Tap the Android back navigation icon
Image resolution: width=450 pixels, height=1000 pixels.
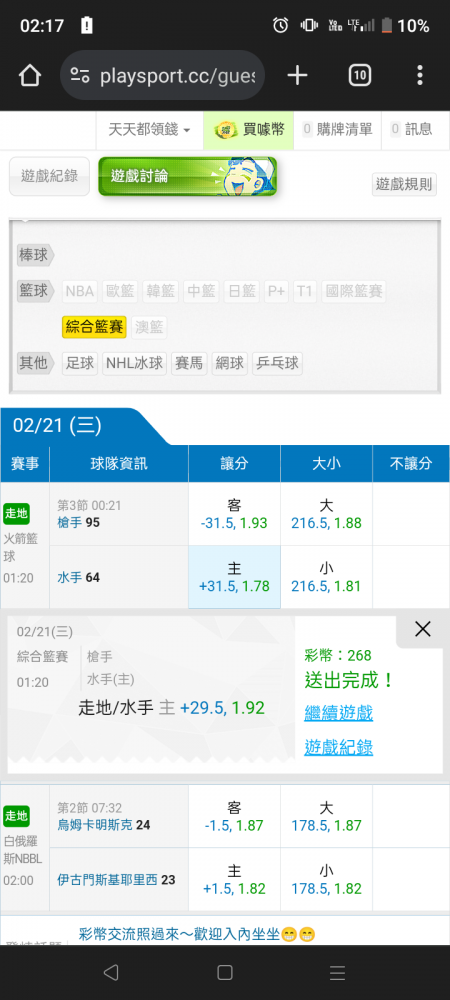(x=111, y=972)
